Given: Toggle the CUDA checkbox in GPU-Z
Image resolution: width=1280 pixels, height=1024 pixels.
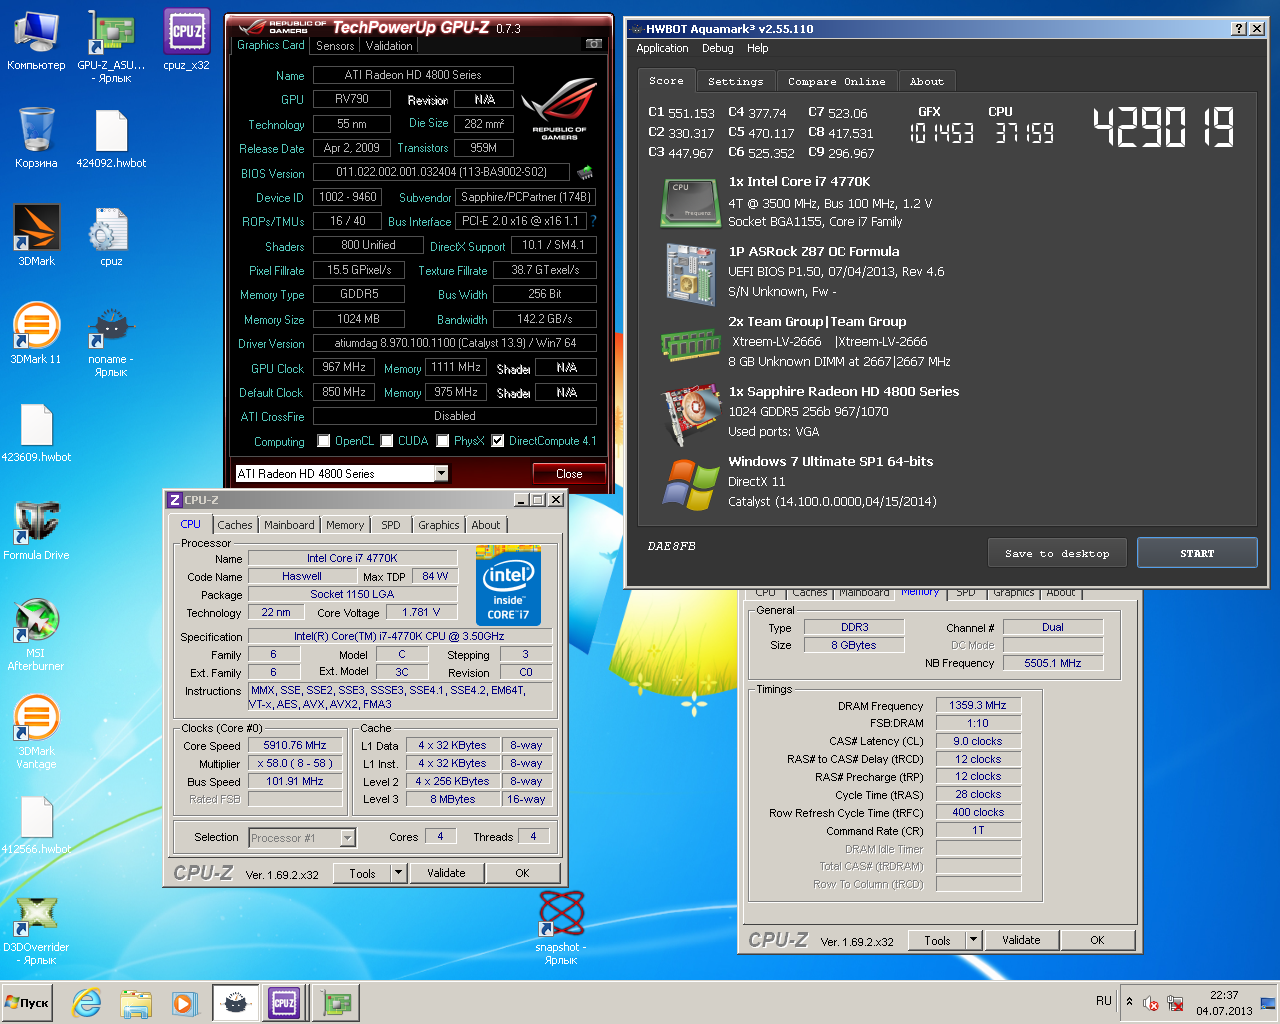Looking at the screenshot, I should [x=386, y=441].
